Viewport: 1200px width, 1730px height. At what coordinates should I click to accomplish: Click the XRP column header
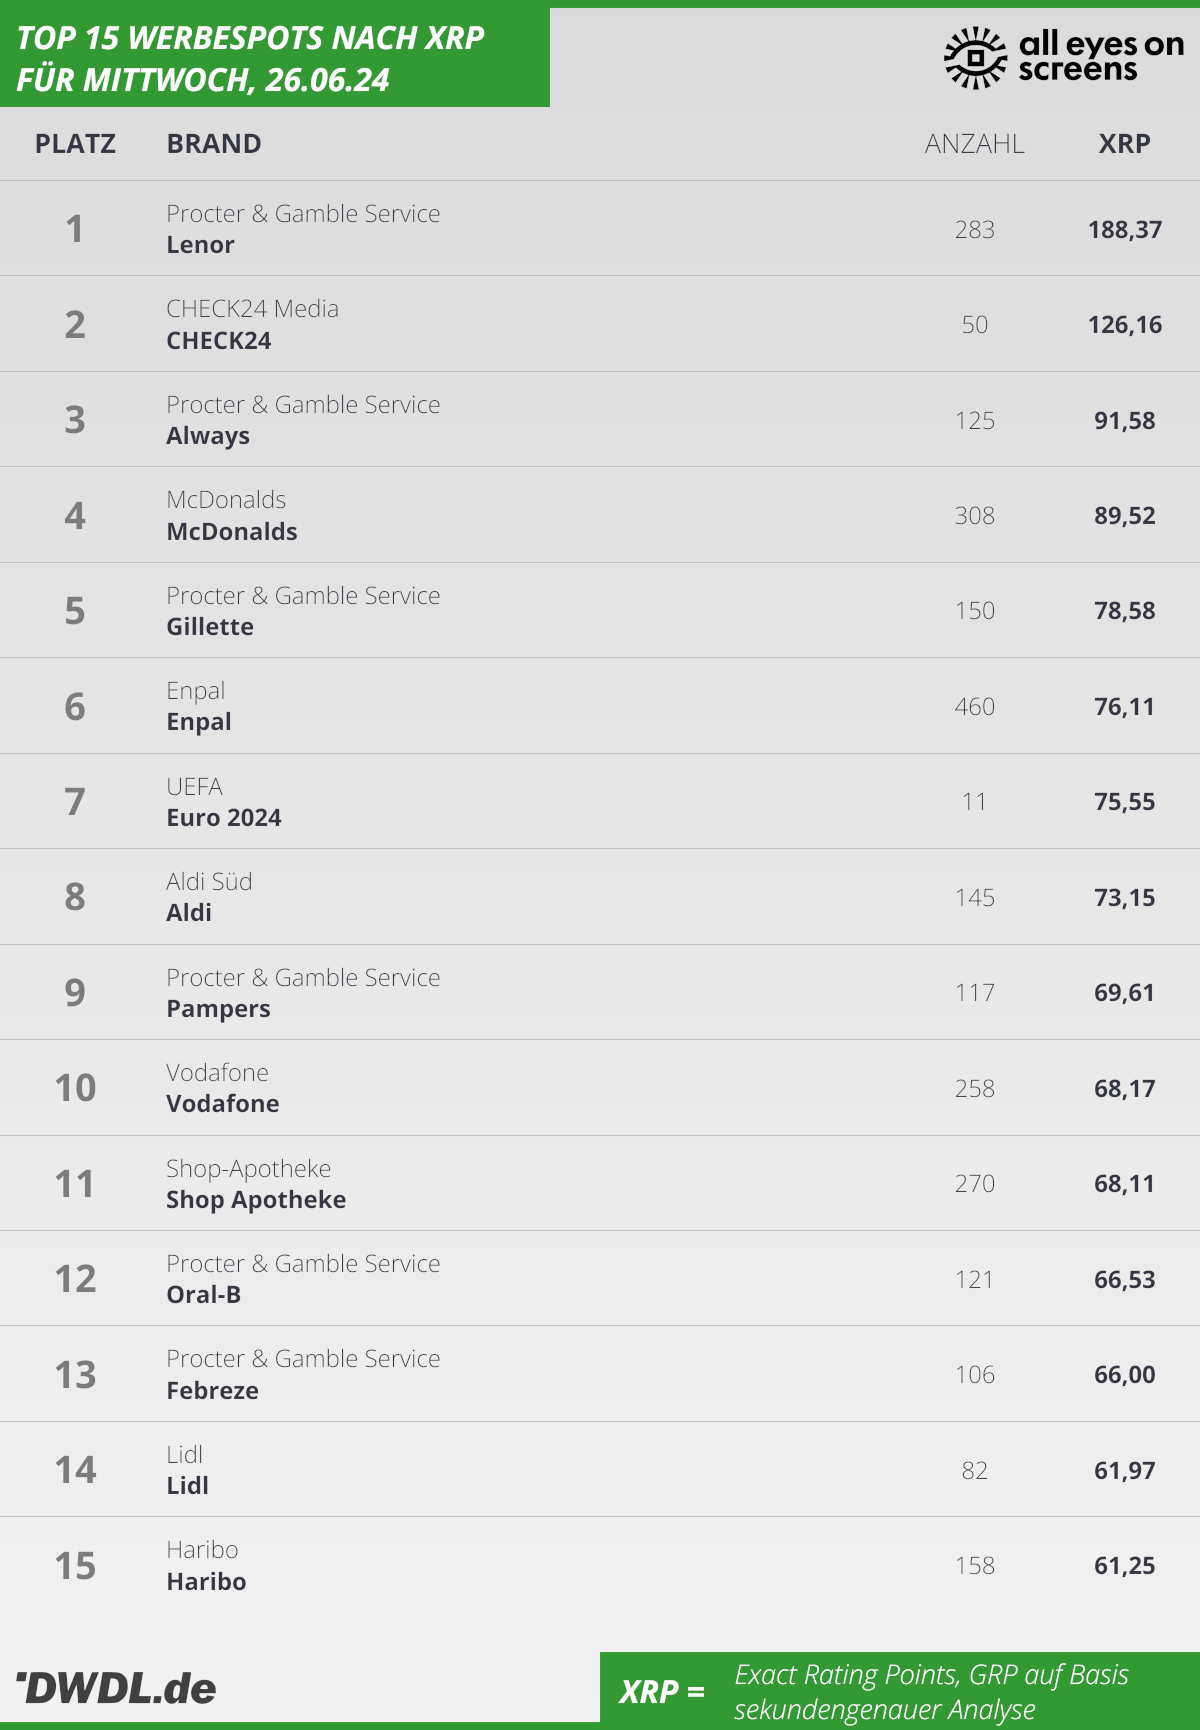pos(1124,144)
